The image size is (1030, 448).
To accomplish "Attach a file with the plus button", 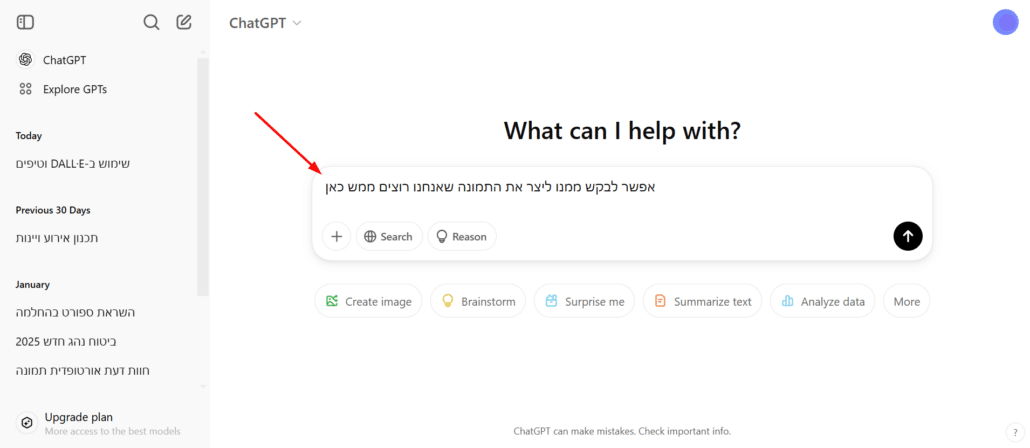I will tap(337, 236).
